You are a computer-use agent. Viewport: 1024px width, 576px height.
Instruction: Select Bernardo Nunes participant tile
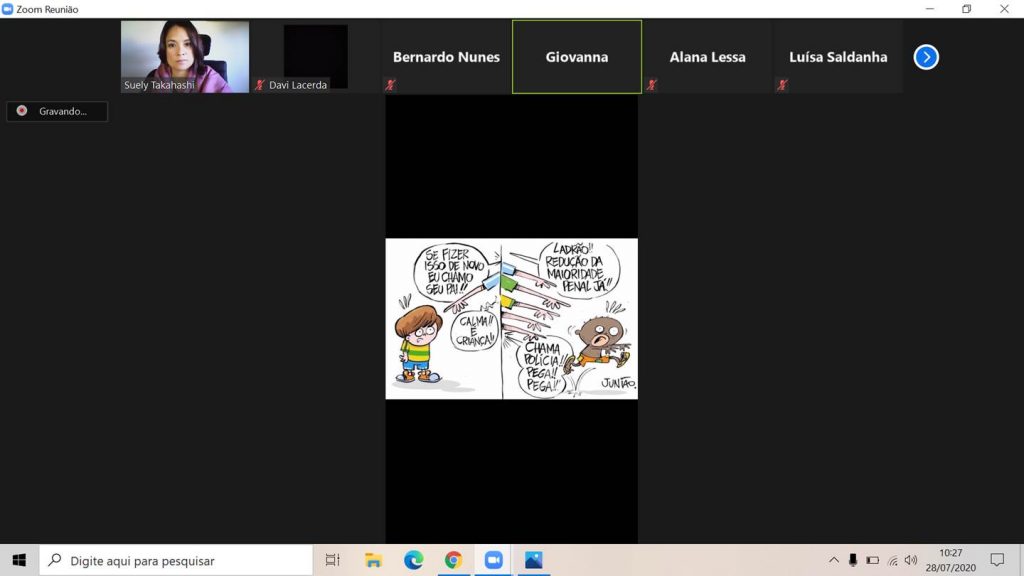[x=446, y=56]
